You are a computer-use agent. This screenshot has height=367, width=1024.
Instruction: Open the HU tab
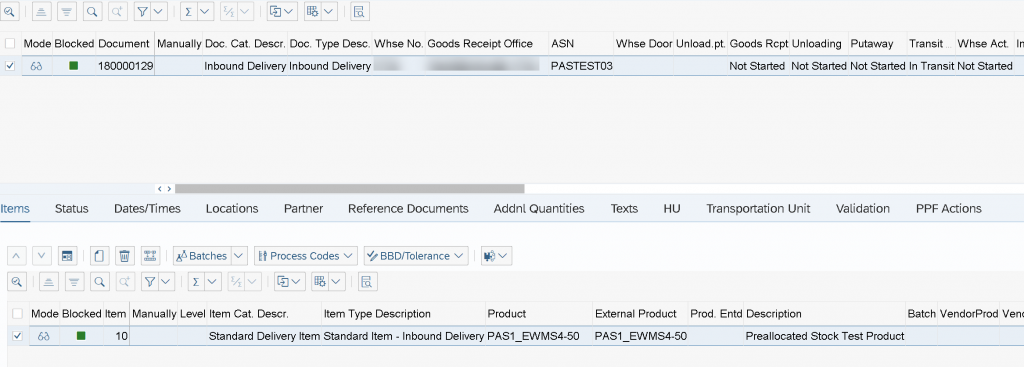(672, 209)
